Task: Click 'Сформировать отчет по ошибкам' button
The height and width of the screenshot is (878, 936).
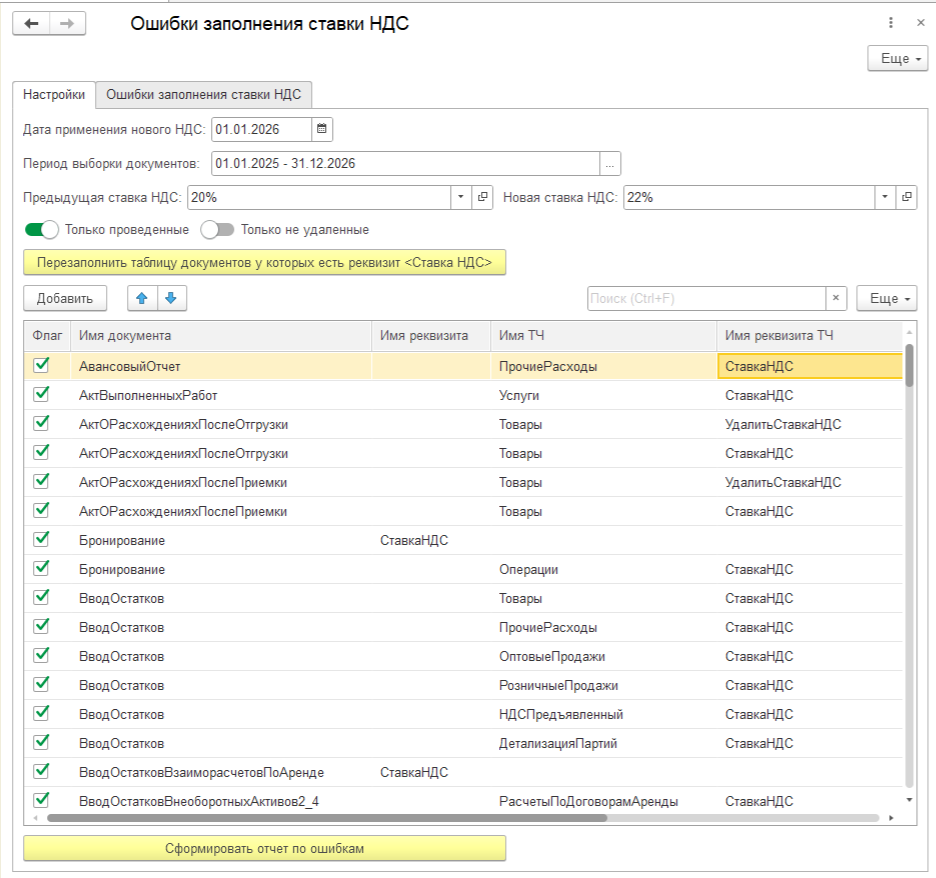Action: point(265,848)
